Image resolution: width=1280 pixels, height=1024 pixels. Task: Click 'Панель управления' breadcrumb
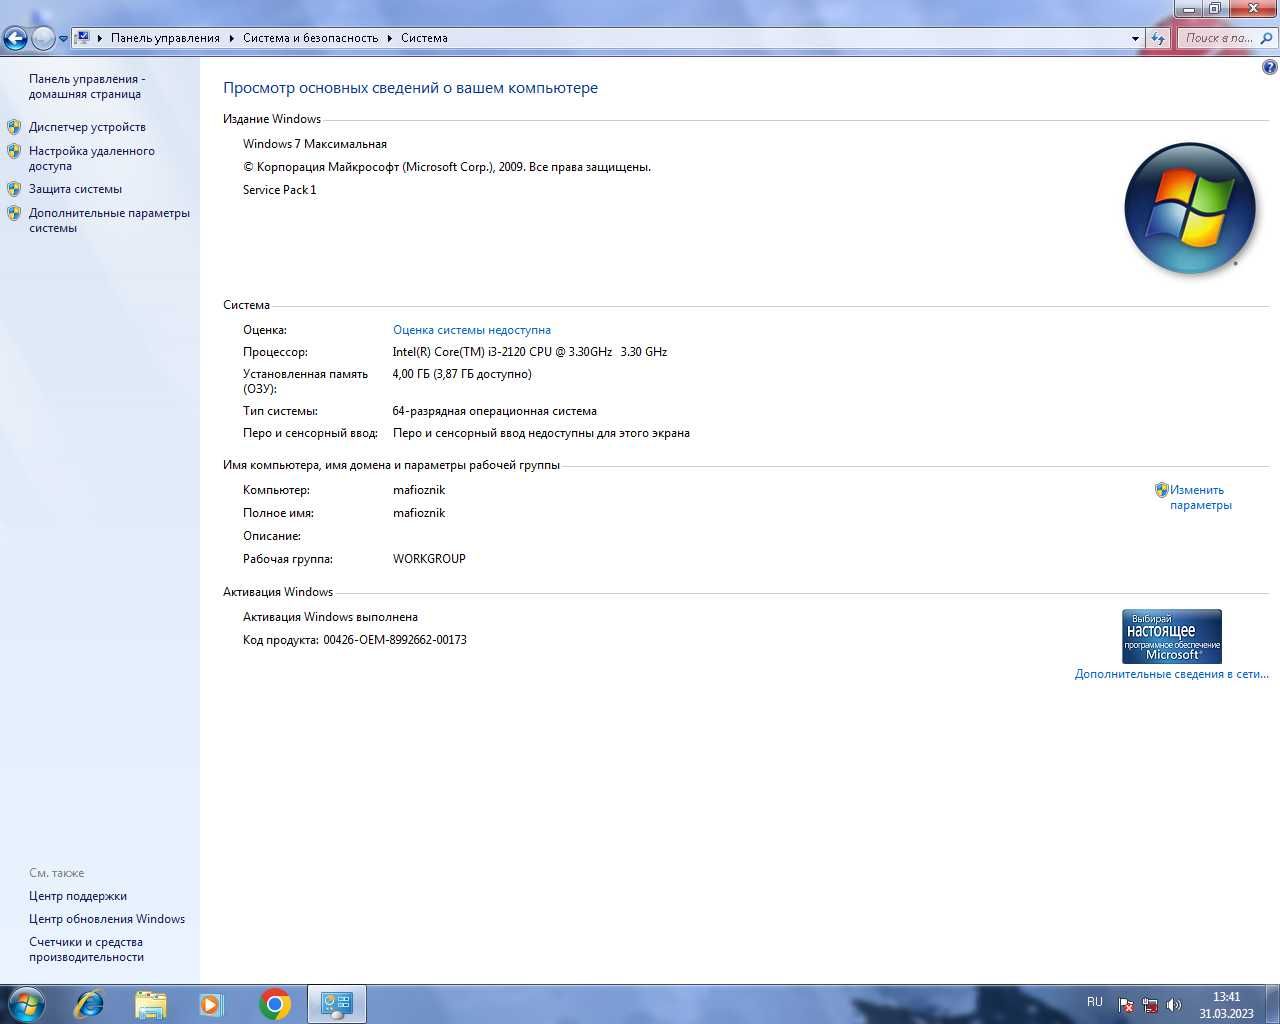pyautogui.click(x=165, y=38)
